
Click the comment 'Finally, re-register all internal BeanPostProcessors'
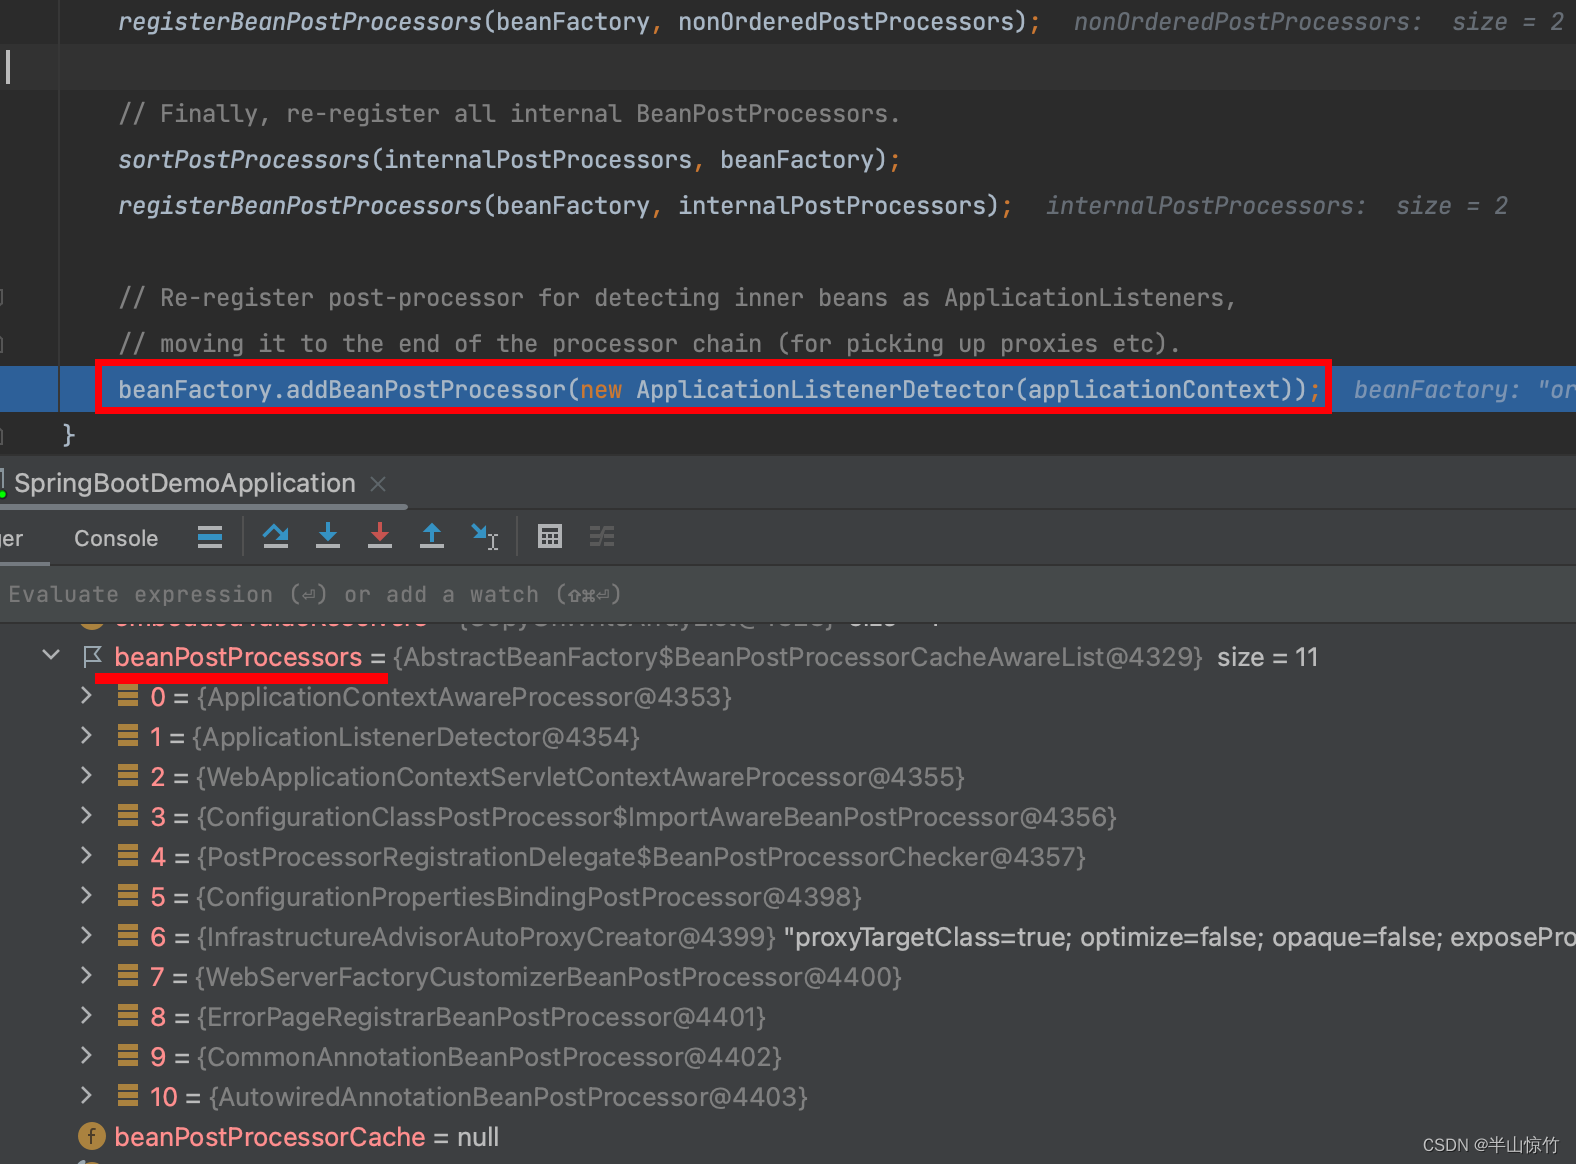pos(509,114)
